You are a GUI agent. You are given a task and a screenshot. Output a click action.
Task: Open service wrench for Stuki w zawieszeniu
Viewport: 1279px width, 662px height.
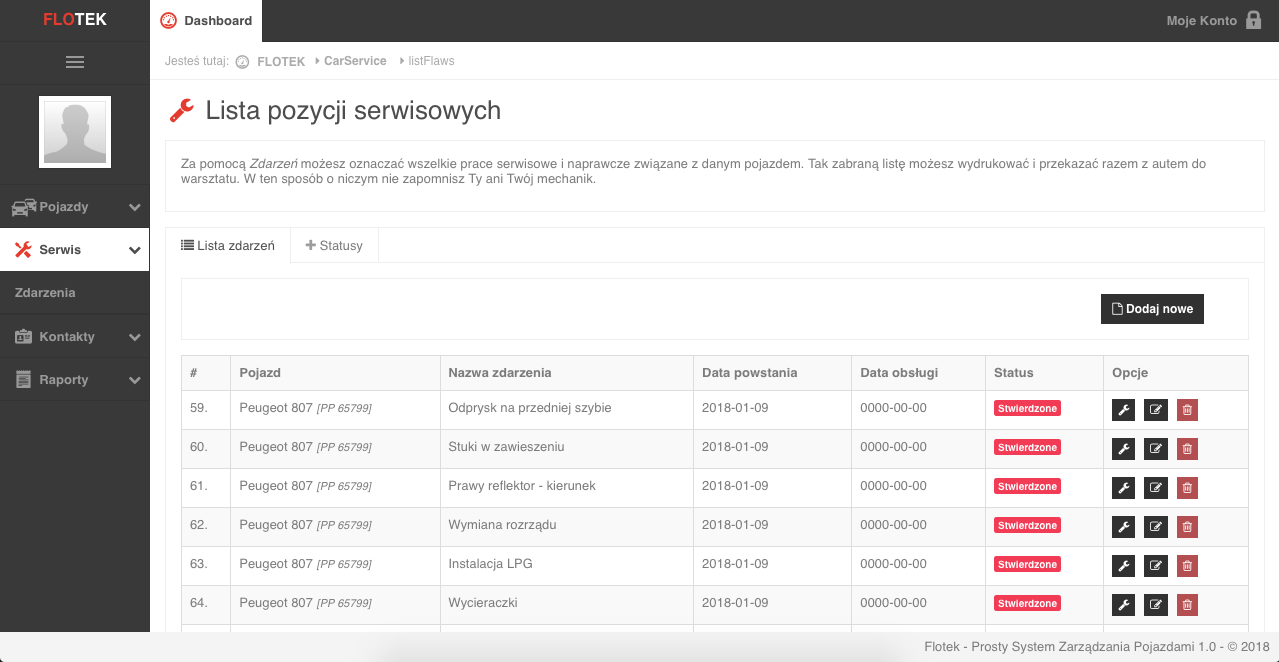point(1123,448)
